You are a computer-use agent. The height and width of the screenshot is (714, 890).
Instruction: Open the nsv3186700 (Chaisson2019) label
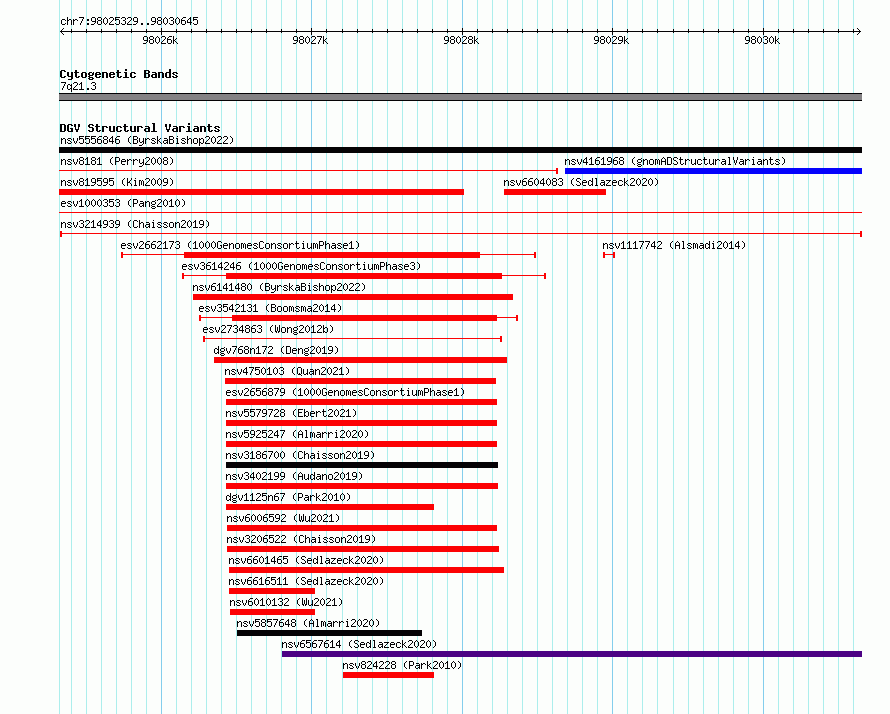point(300,455)
